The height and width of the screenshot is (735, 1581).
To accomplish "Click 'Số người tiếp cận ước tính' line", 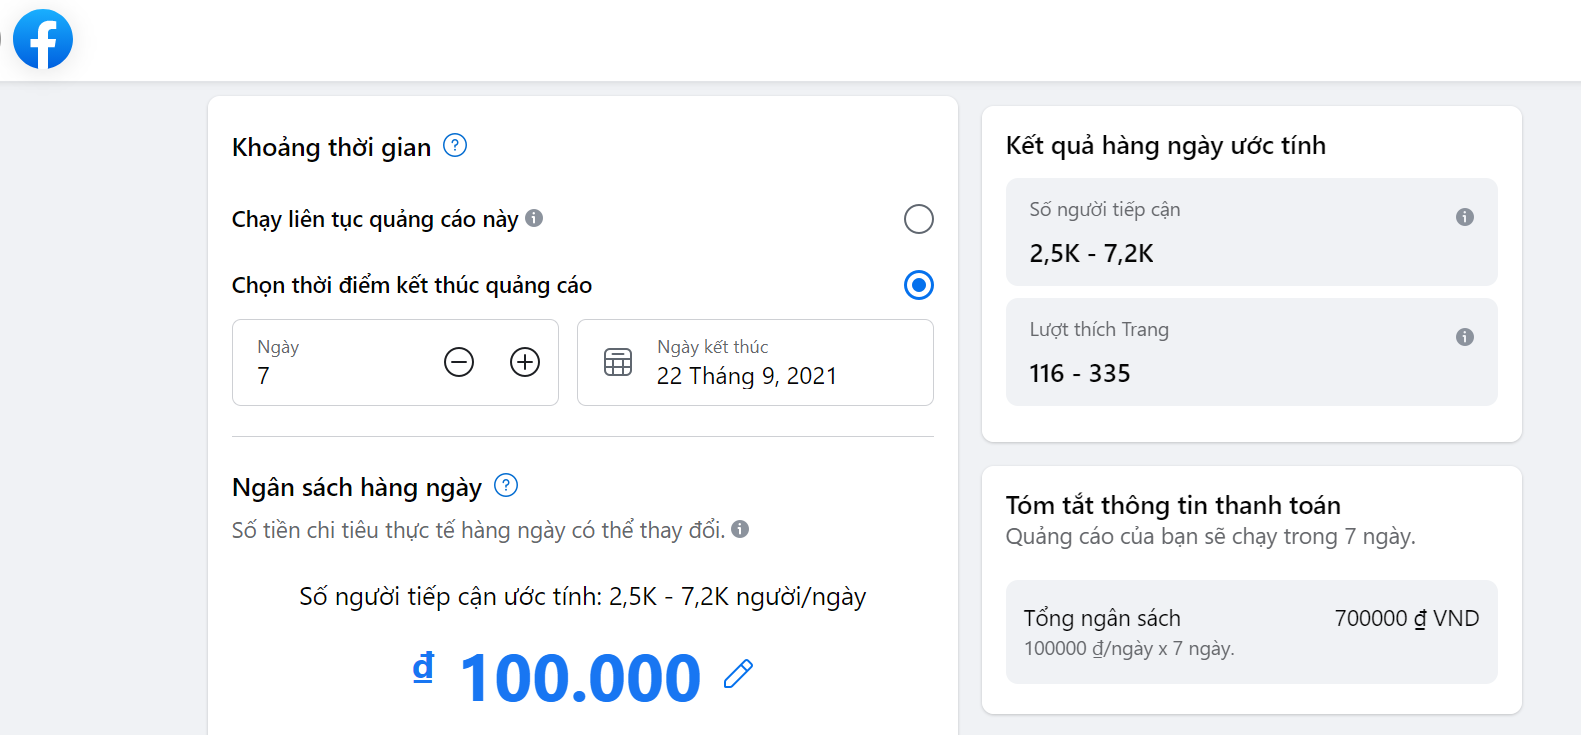I will (583, 597).
